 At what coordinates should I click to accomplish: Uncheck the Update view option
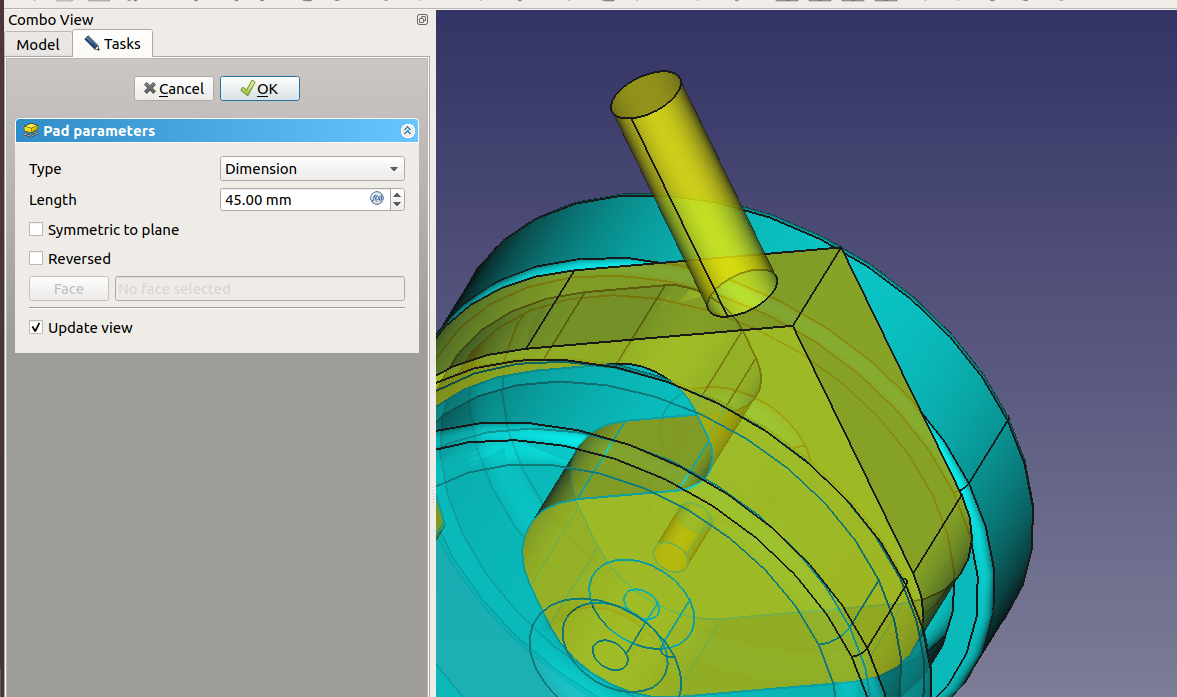pyautogui.click(x=37, y=328)
